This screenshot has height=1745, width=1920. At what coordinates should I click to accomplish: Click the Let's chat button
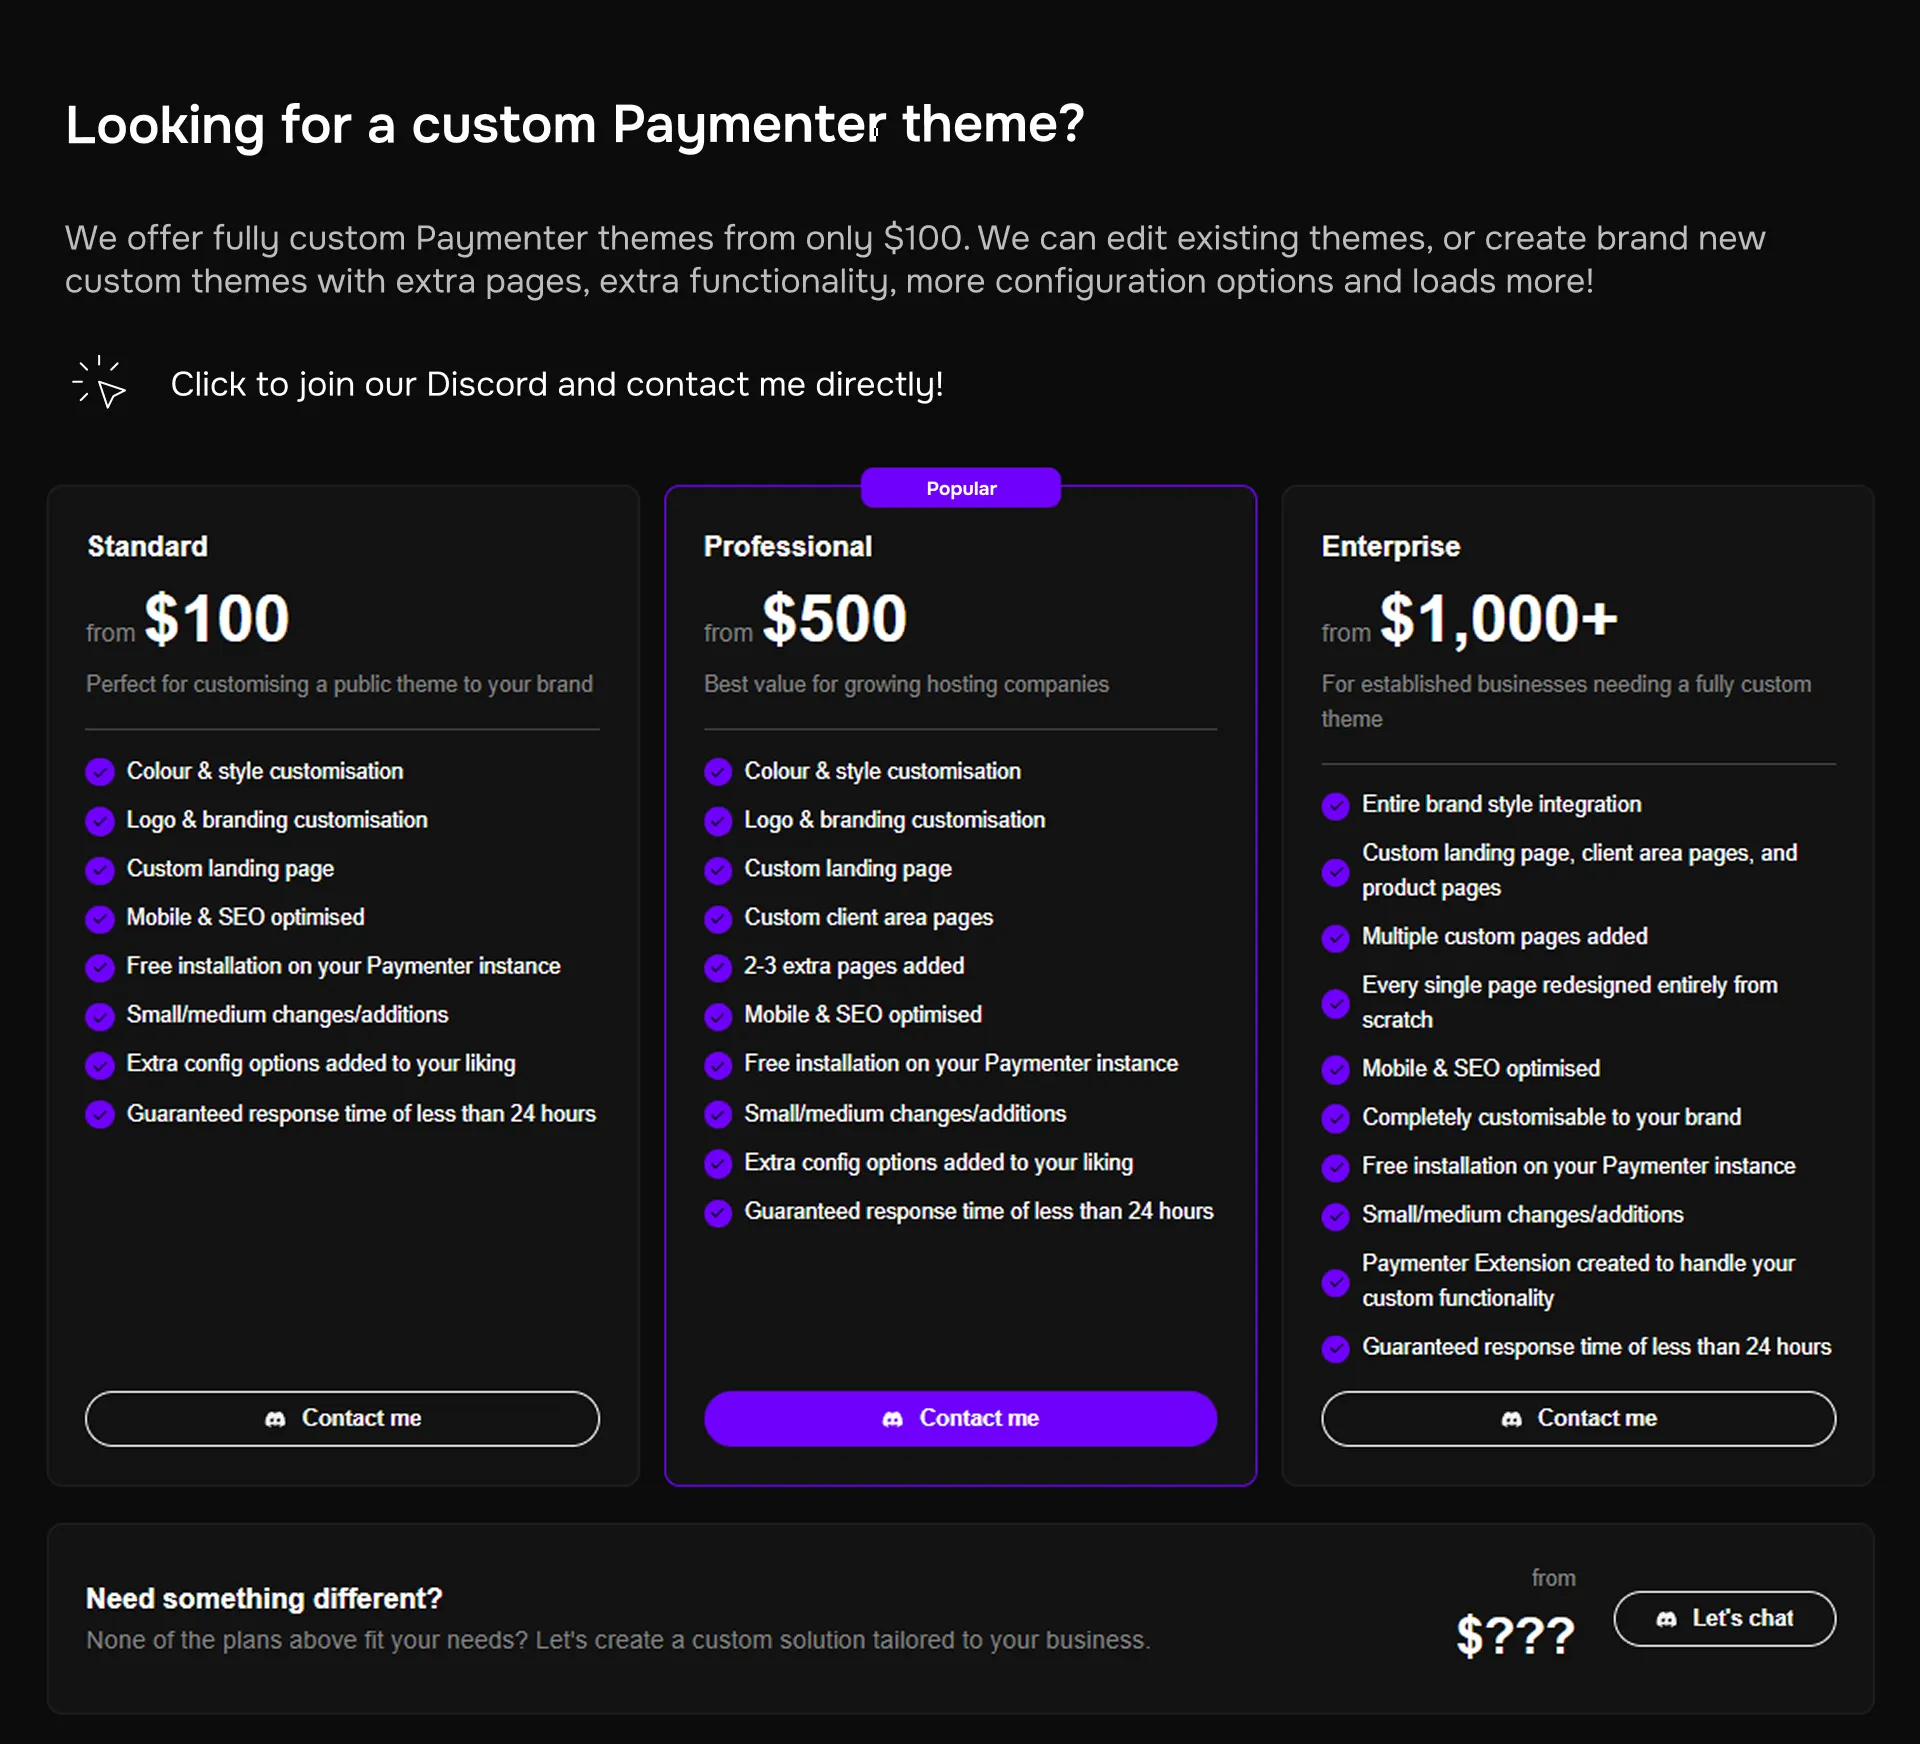1725,1618
